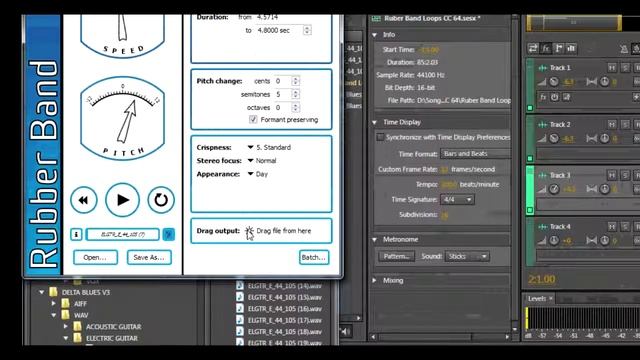Mute Track 1 with its M button

click(x=611, y=68)
